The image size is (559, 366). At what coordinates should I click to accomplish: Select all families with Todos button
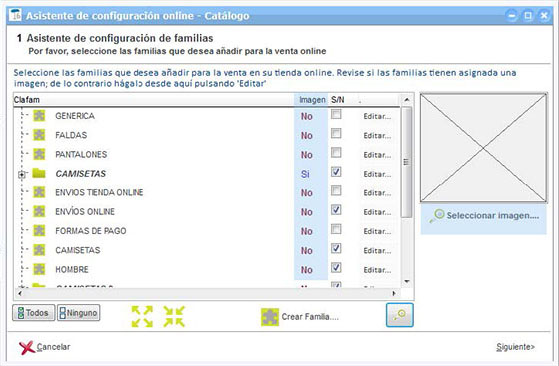pyautogui.click(x=34, y=313)
